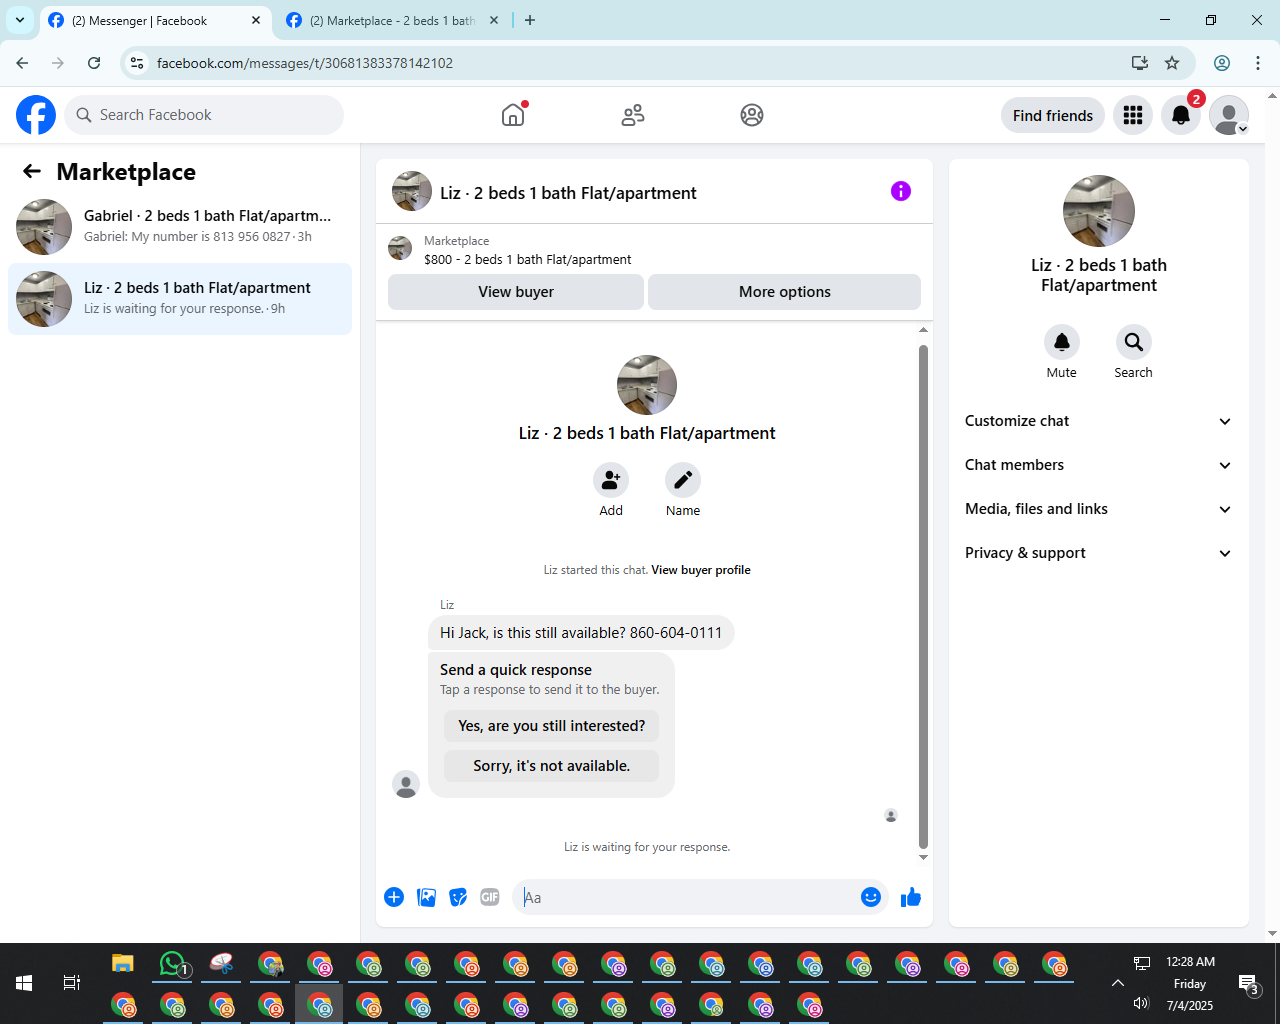
Task: Expand Customize chat section
Action: click(x=1098, y=421)
